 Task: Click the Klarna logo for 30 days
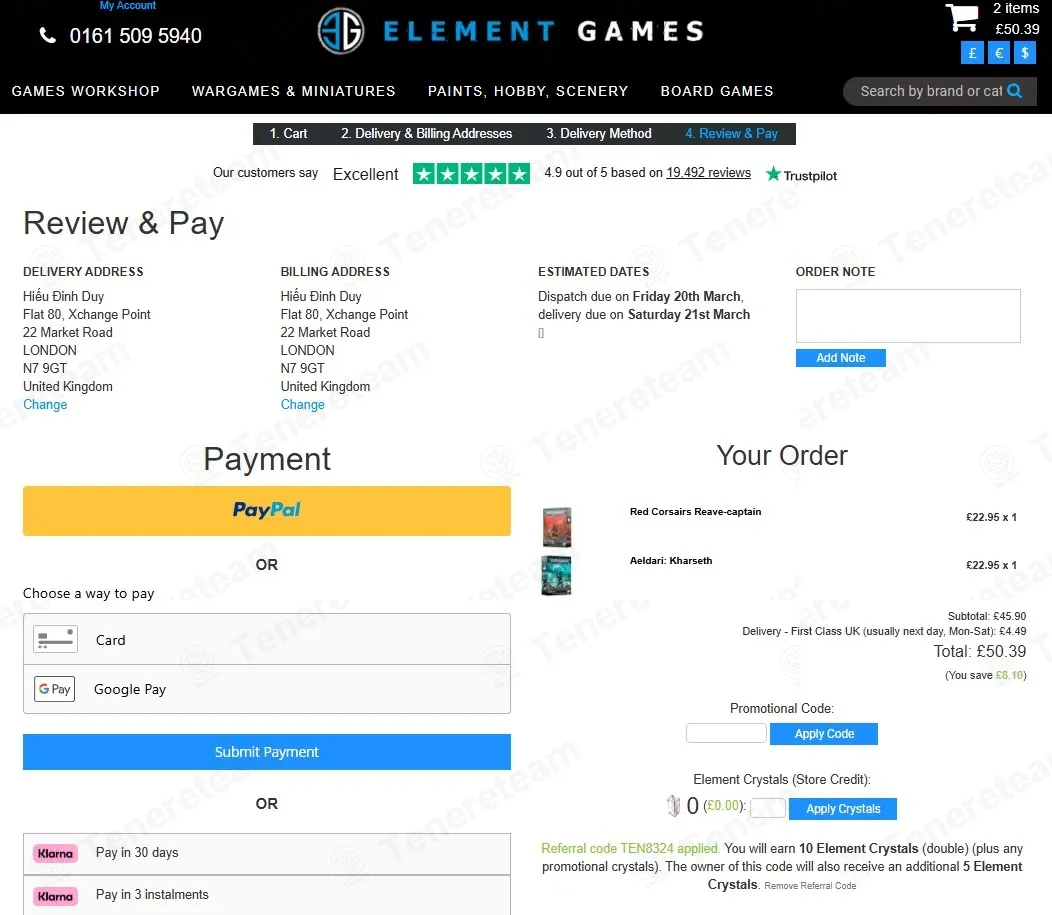pyautogui.click(x=55, y=853)
